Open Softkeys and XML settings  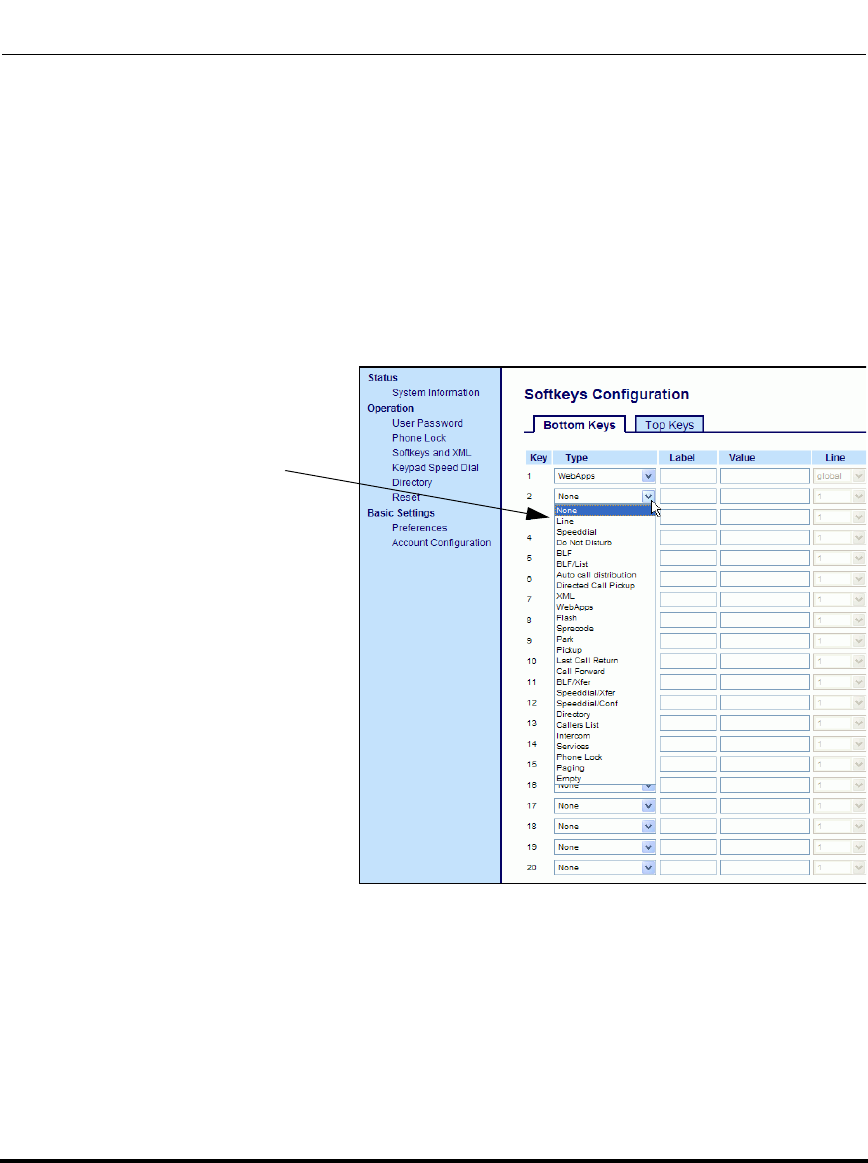(x=431, y=452)
